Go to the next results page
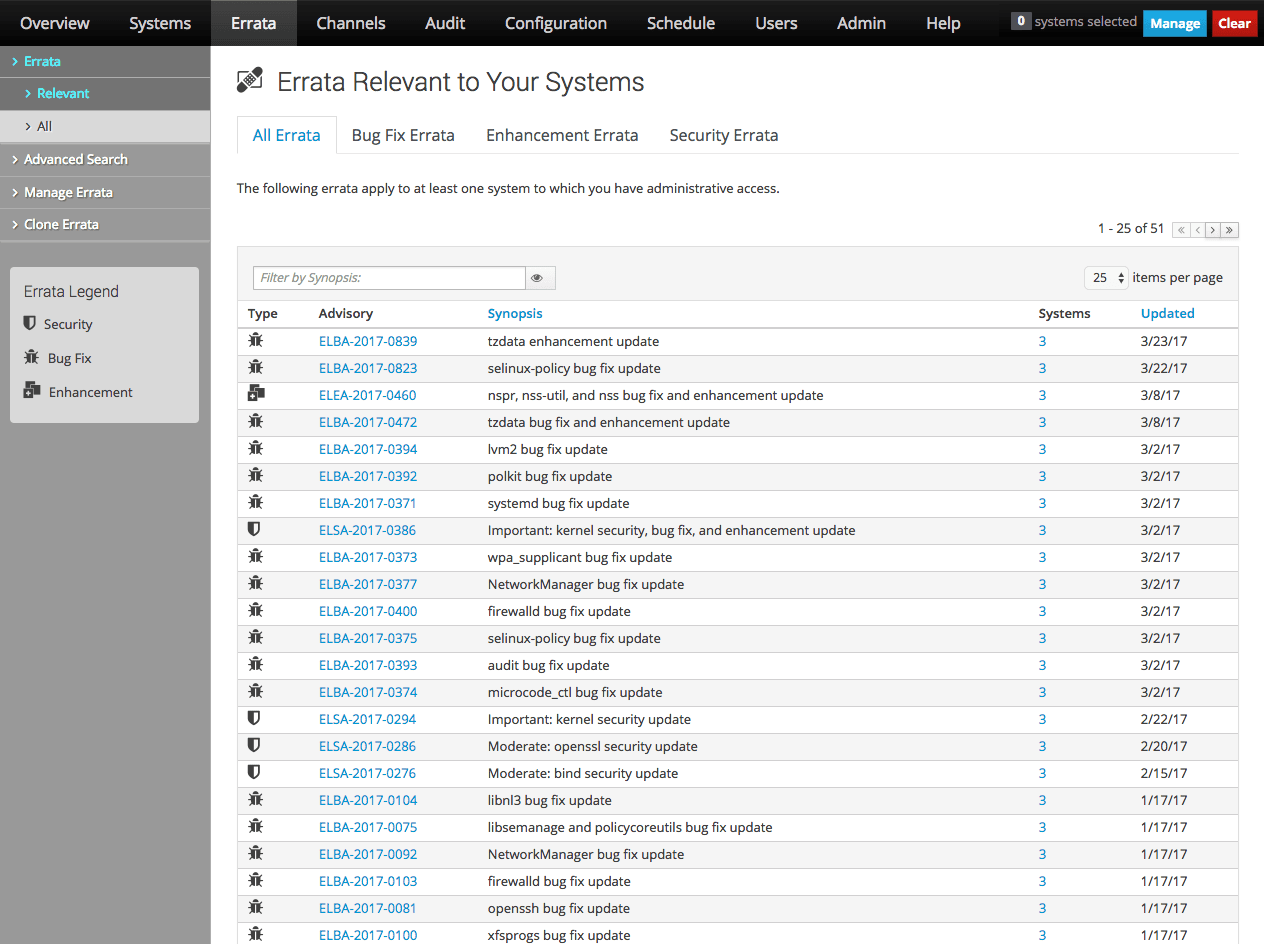Screen dimensions: 1264x944 coord(1213,230)
